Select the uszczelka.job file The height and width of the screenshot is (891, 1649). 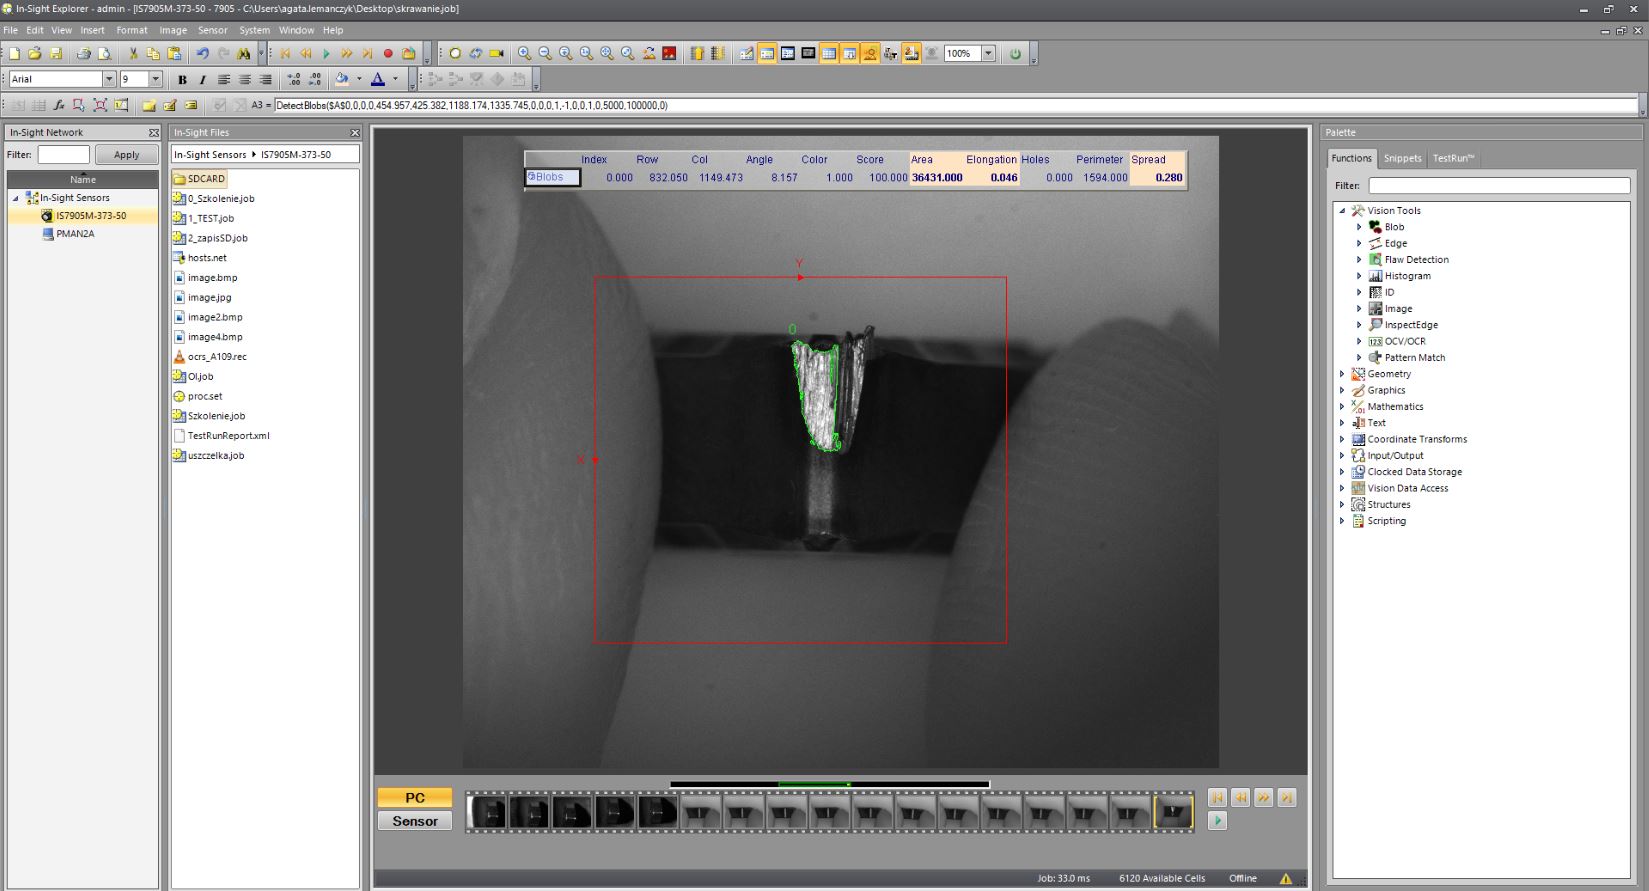point(208,455)
